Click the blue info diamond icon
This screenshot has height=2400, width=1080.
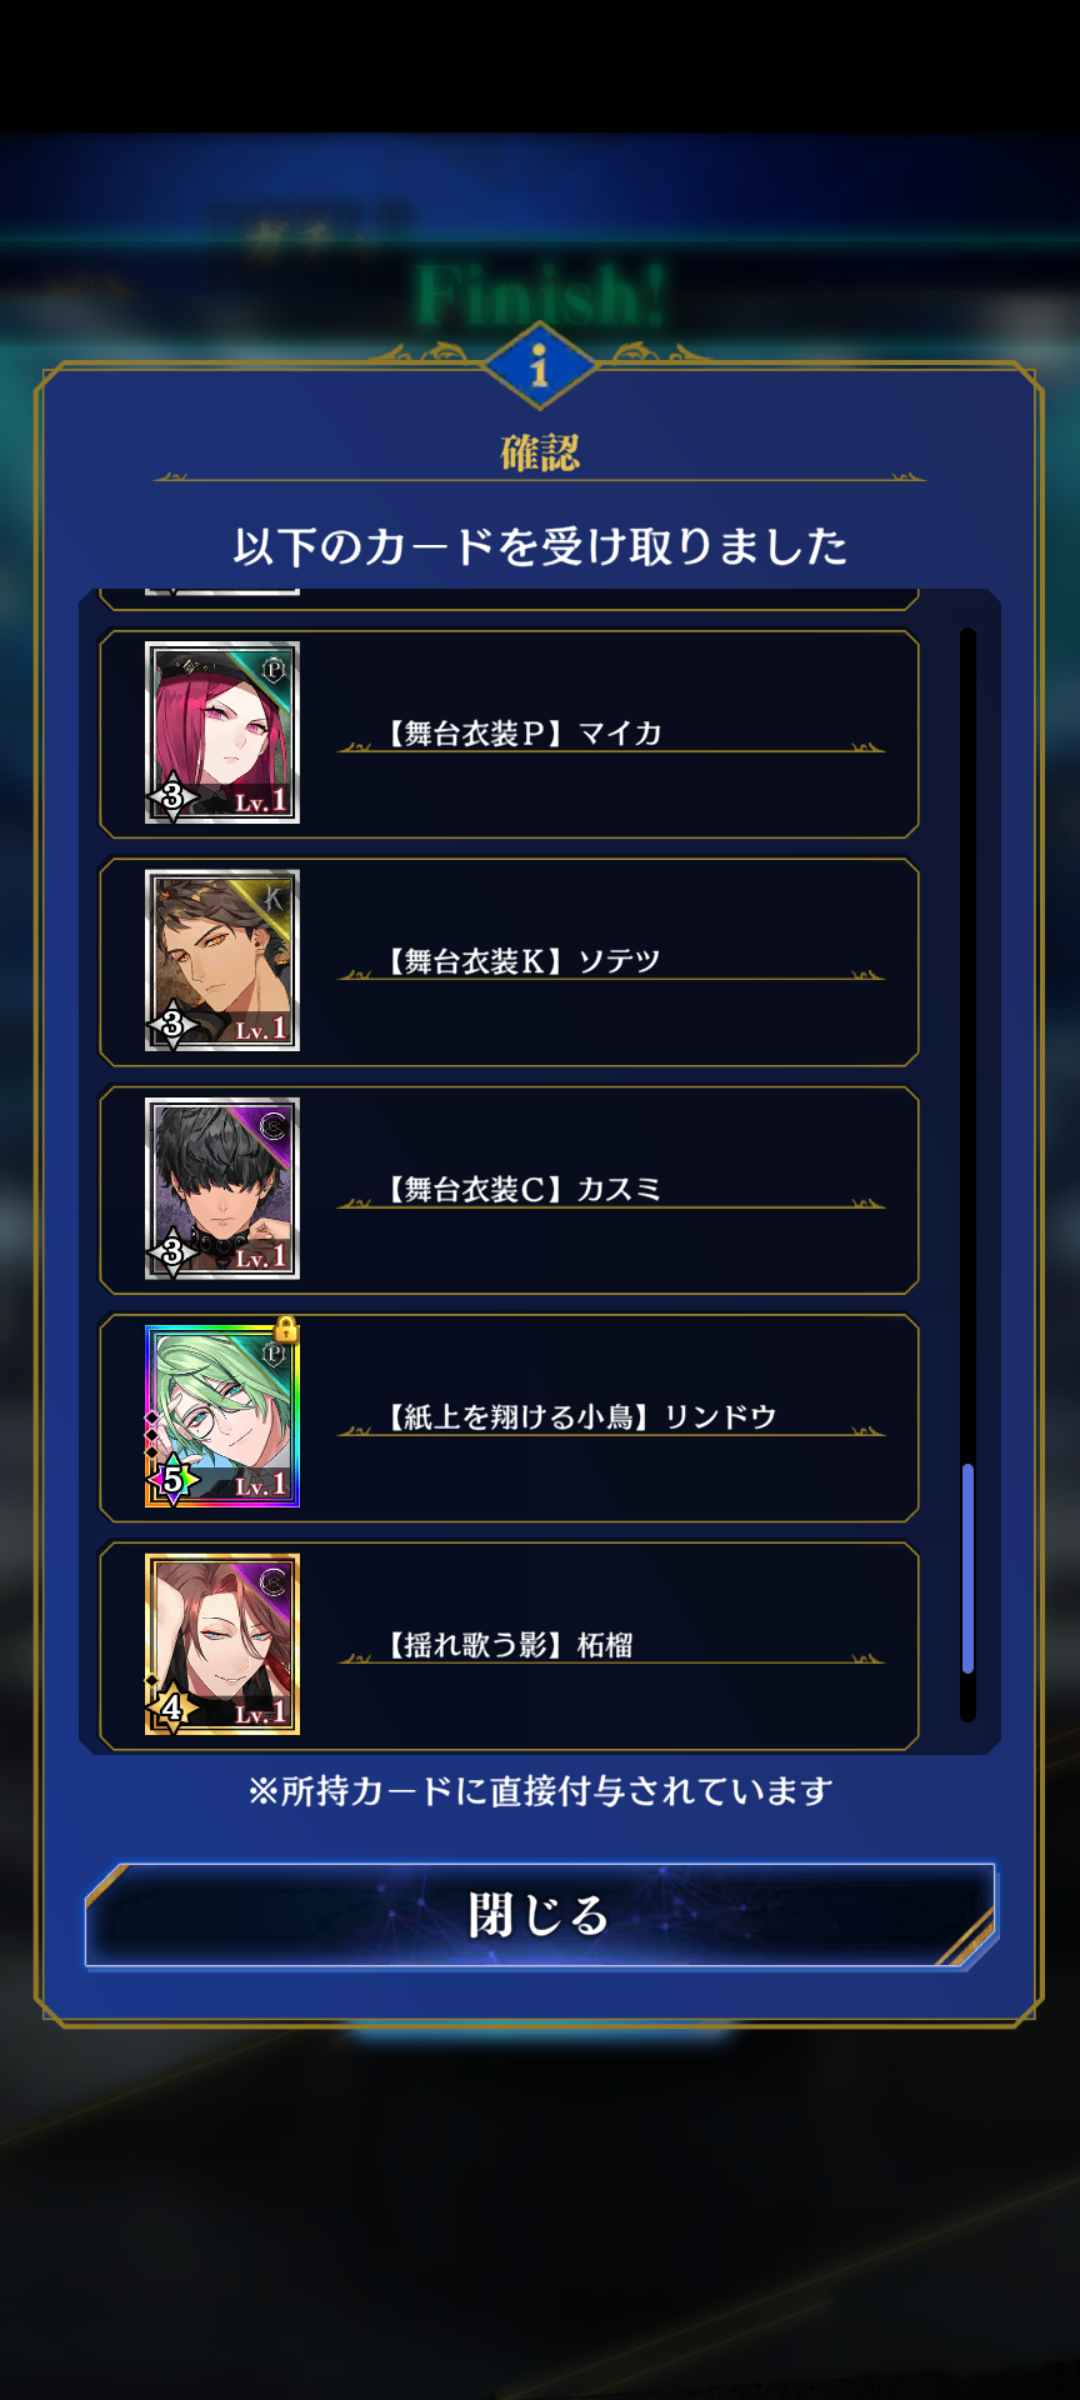coord(540,365)
